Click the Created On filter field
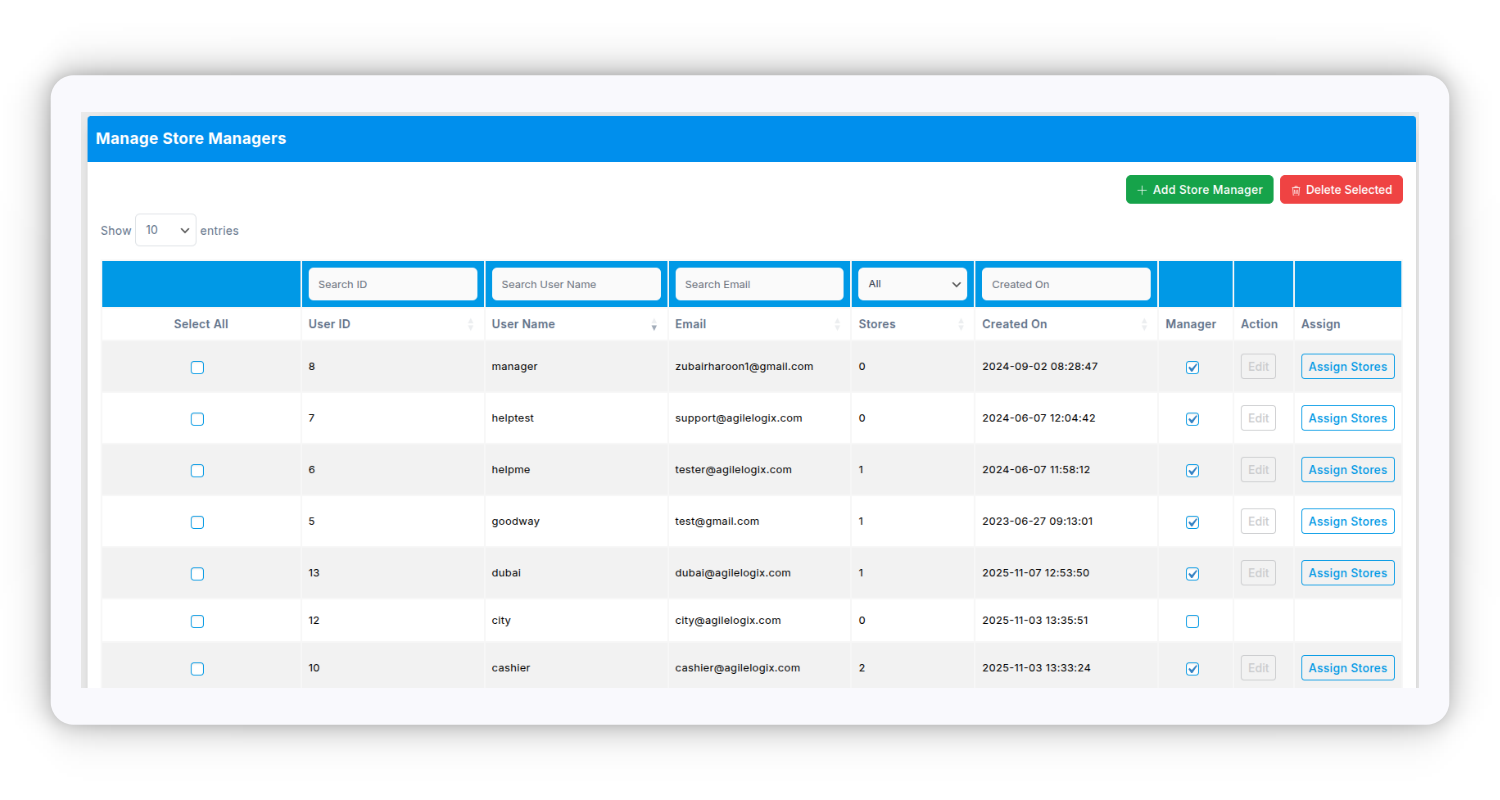This screenshot has width=1500, height=800. point(1065,284)
